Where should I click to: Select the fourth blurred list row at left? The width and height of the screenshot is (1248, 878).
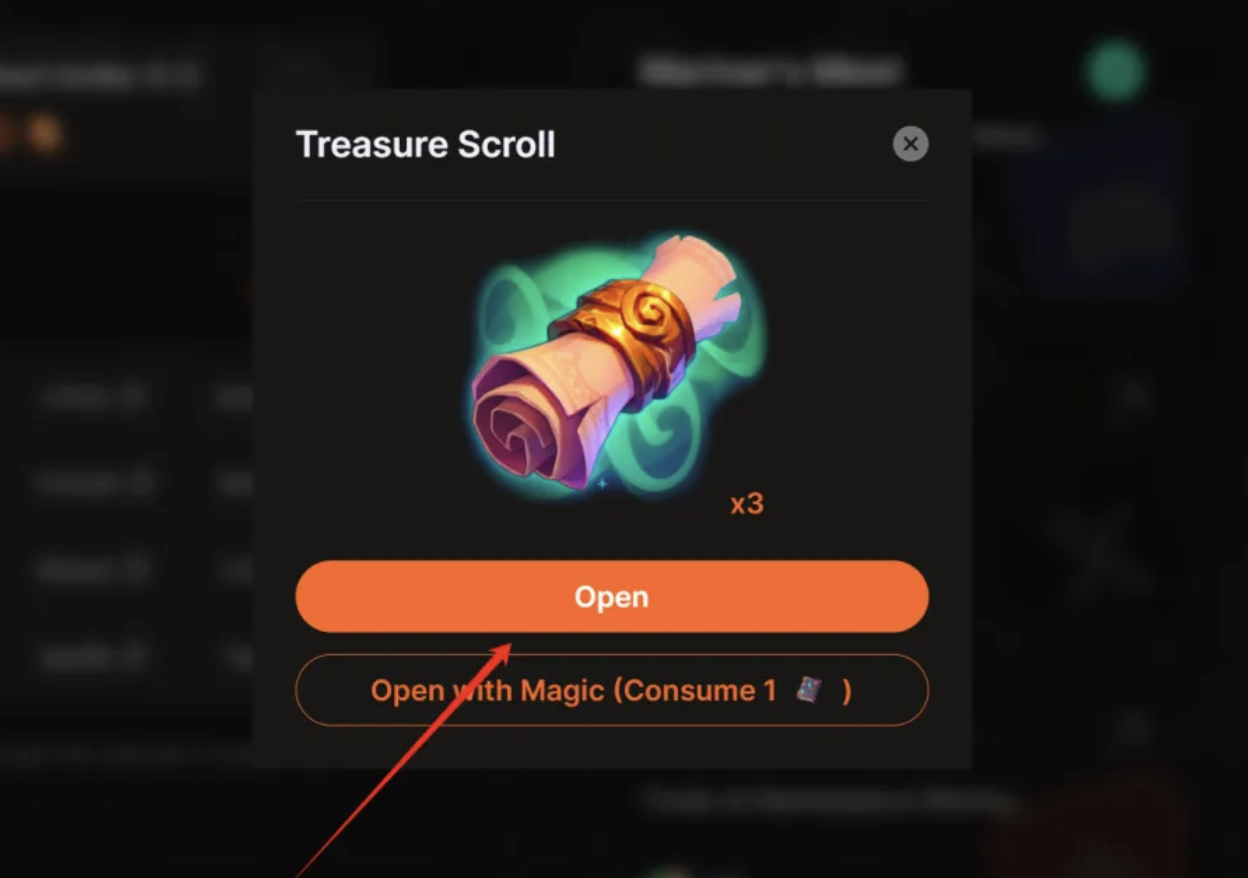[140, 657]
